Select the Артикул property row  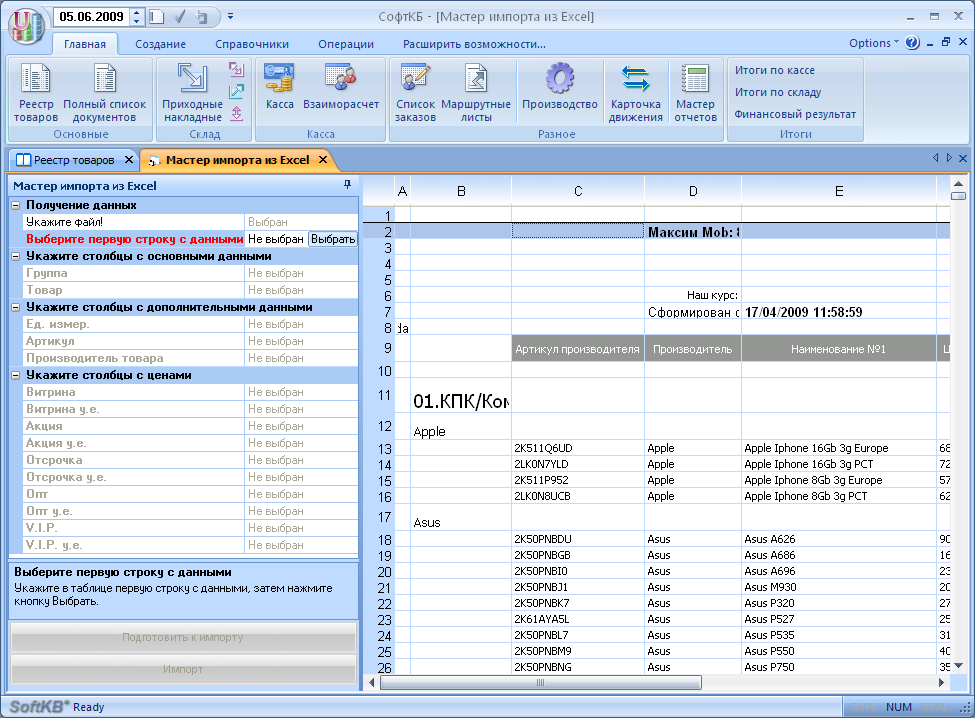click(190, 341)
